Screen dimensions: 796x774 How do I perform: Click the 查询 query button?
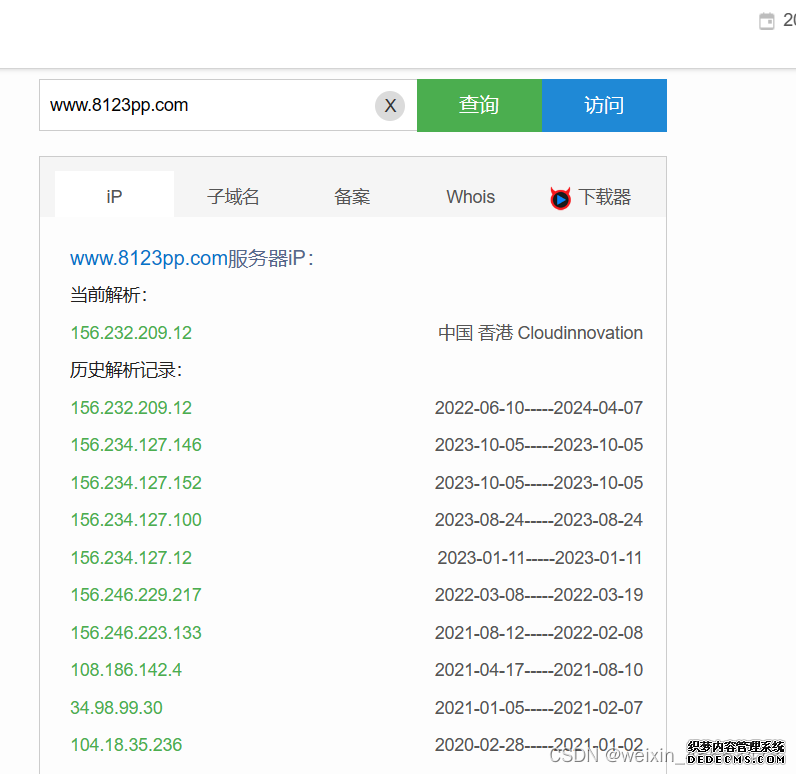pyautogui.click(x=479, y=105)
